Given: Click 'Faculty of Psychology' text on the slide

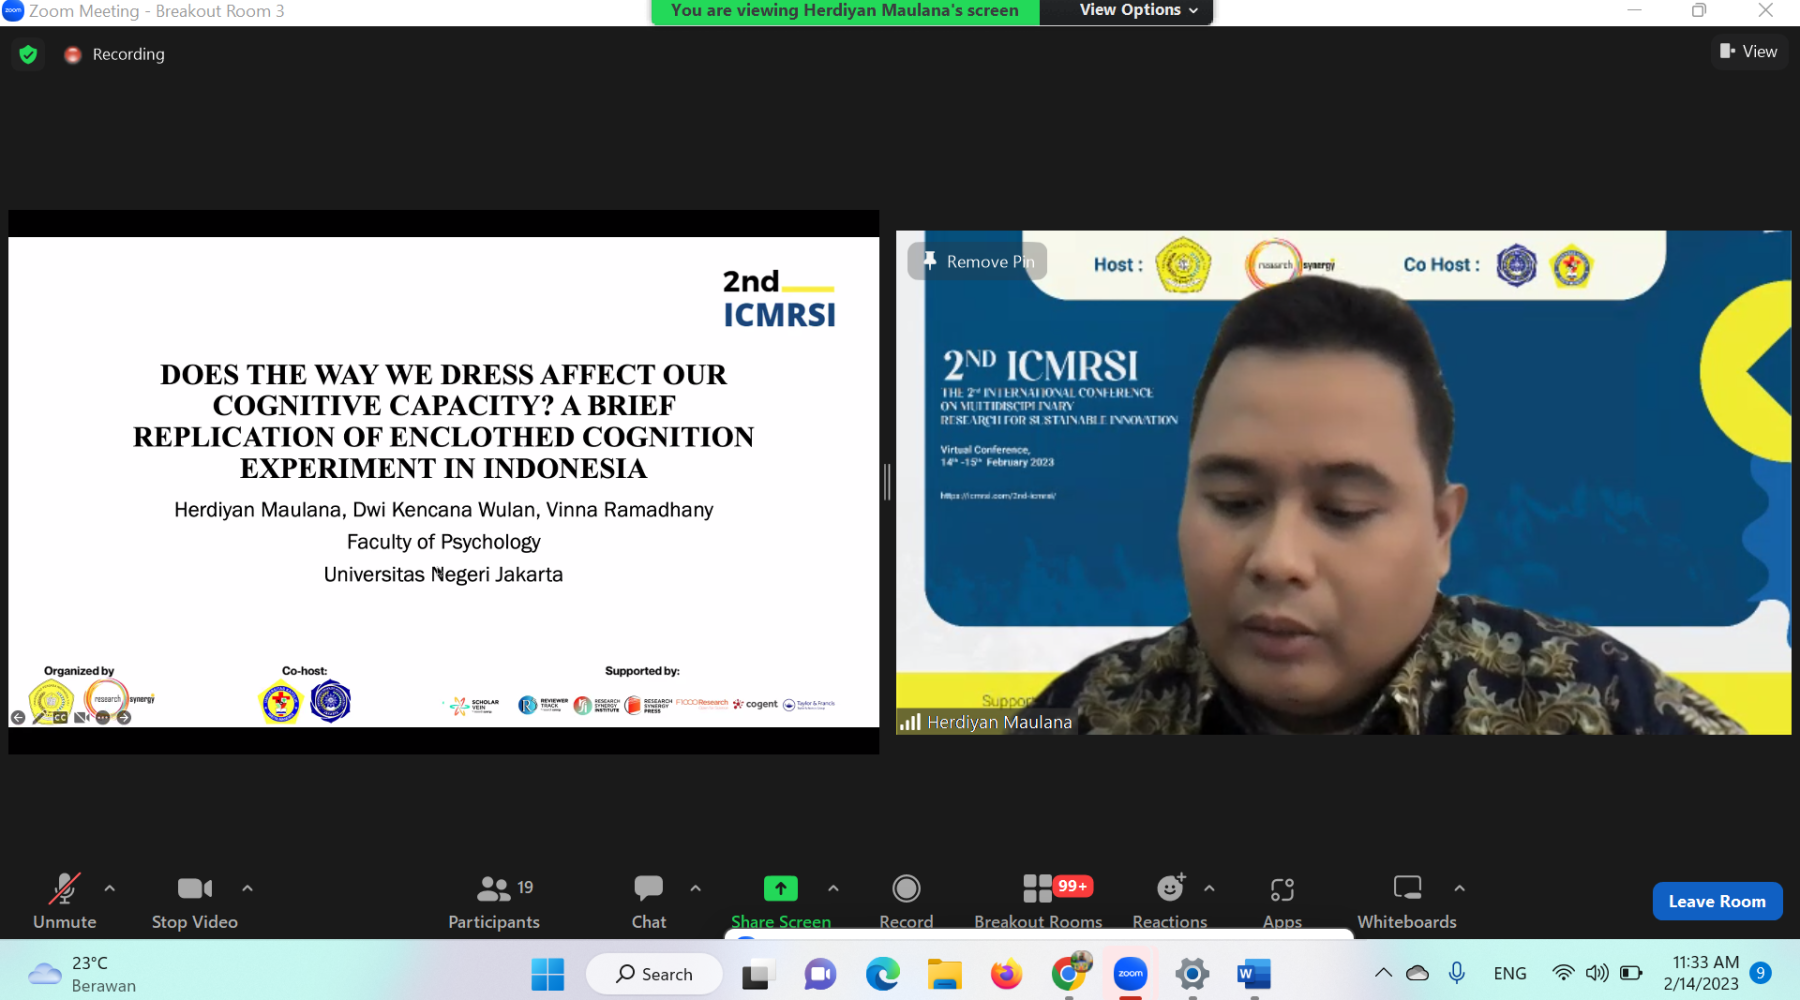Looking at the screenshot, I should [x=443, y=542].
